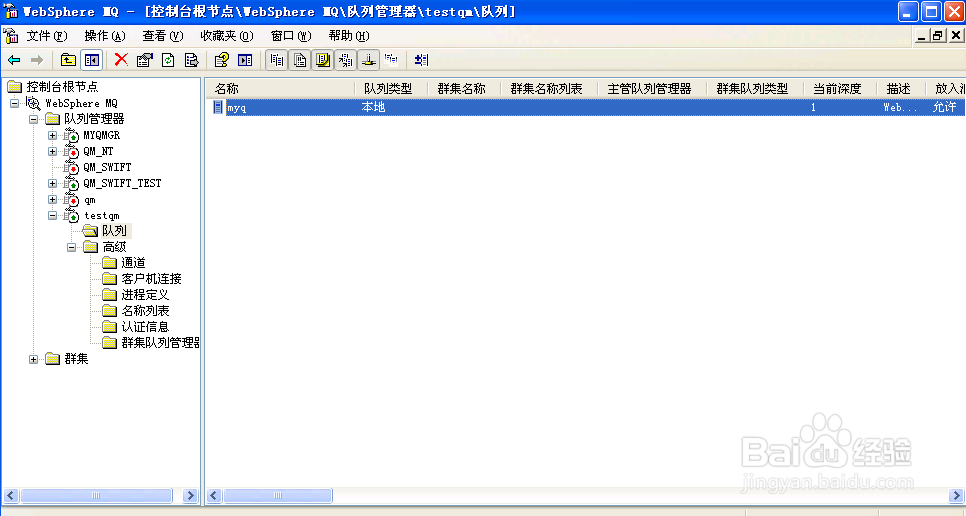Click the testqm queue manager icon
This screenshot has width=966, height=516.
[x=71, y=216]
